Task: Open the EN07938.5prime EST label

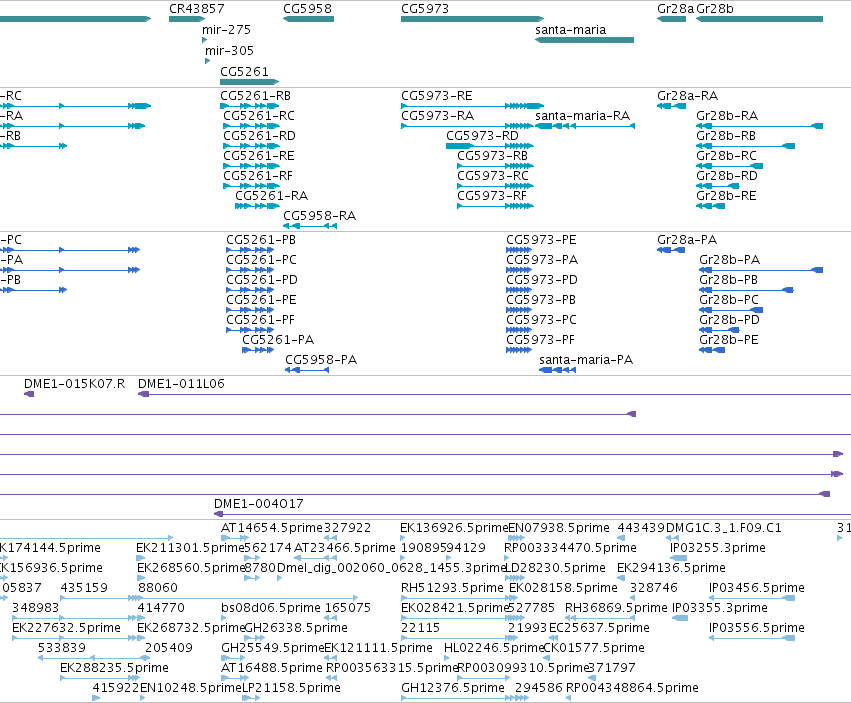Action: (x=559, y=528)
